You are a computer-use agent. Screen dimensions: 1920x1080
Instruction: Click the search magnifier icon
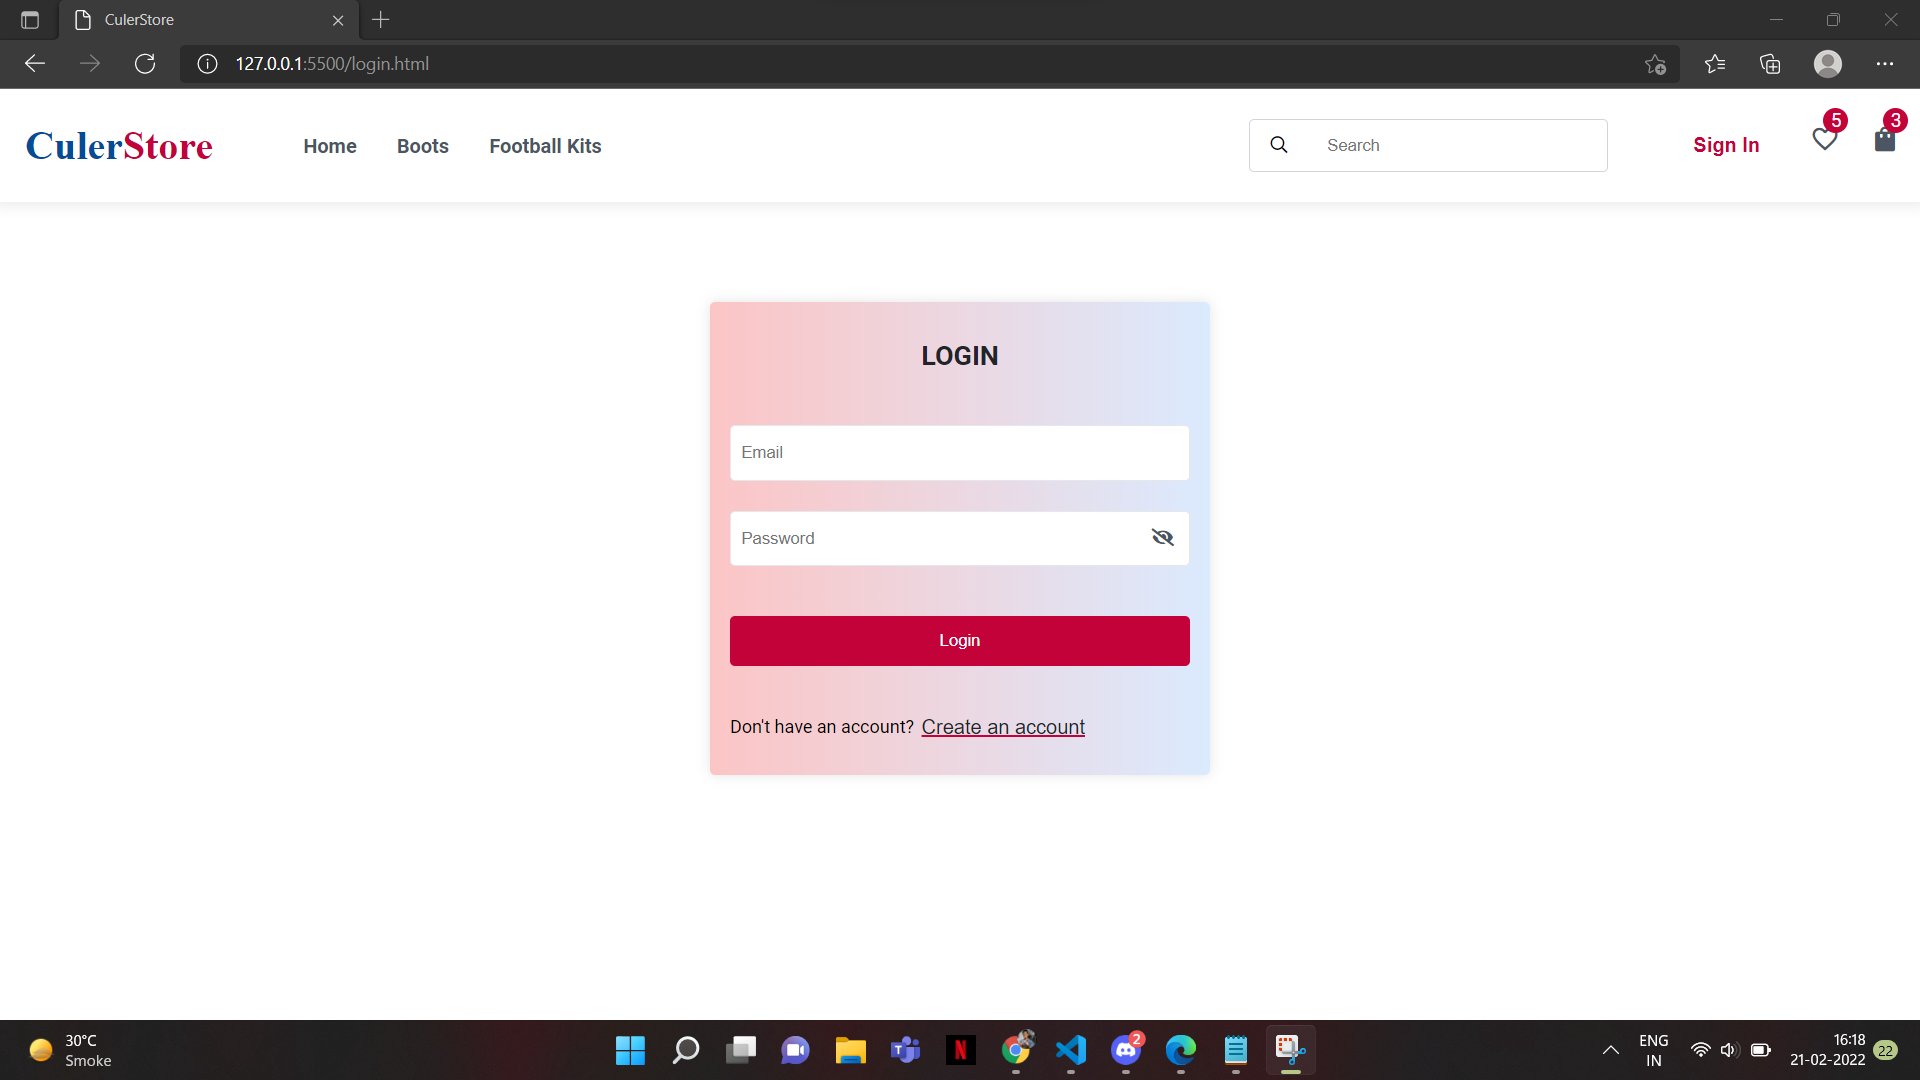click(x=1278, y=144)
